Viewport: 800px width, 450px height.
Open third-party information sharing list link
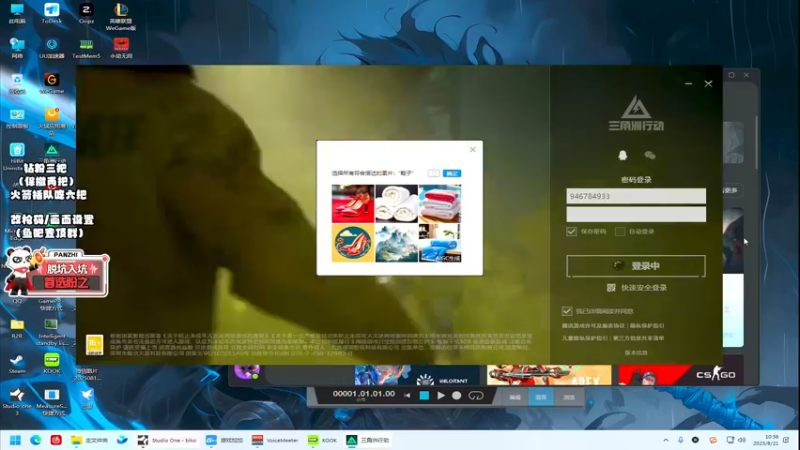639,338
